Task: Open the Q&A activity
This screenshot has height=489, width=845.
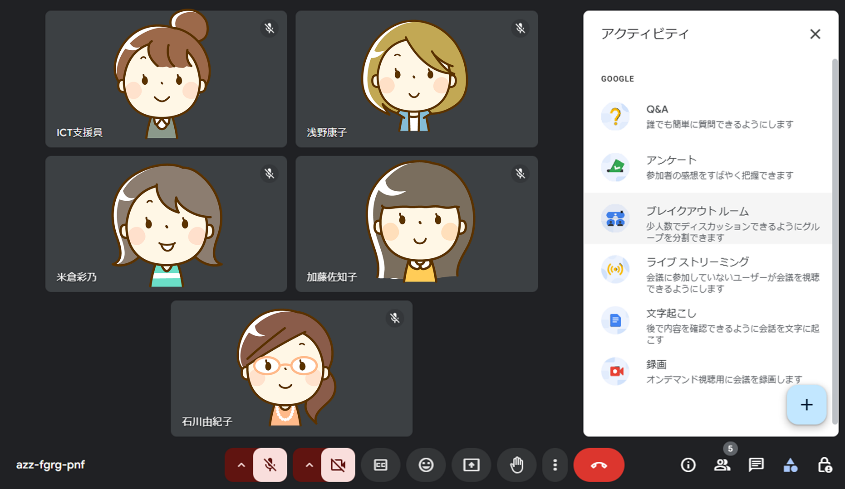Action: tap(708, 116)
